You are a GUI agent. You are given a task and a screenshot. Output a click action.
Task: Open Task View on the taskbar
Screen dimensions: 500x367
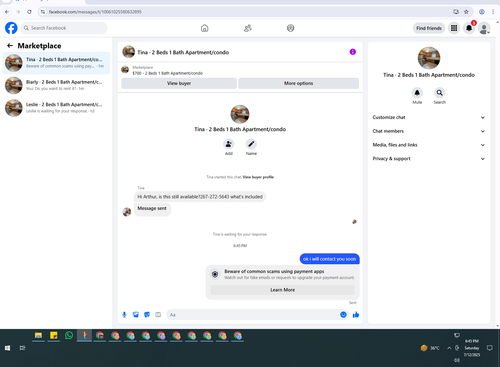point(22,348)
